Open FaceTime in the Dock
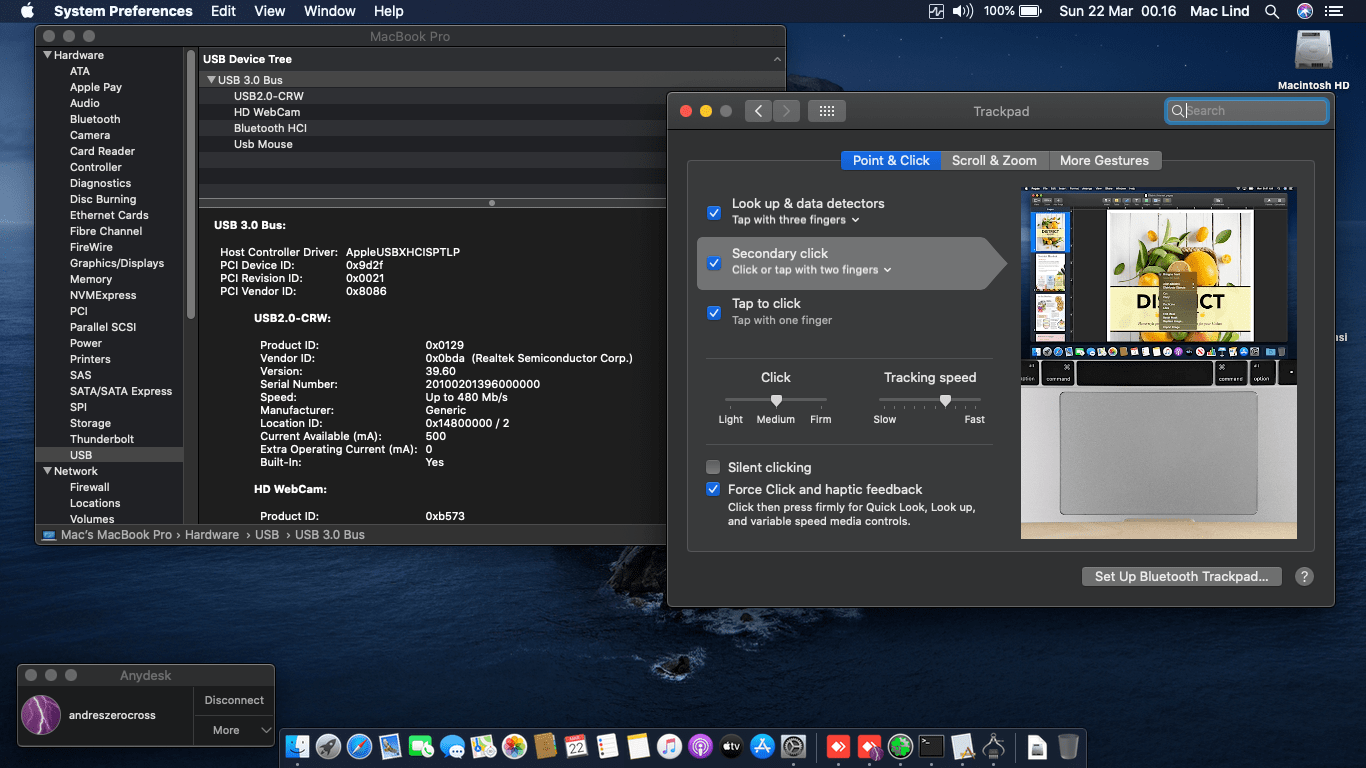1366x768 pixels. pos(422,746)
